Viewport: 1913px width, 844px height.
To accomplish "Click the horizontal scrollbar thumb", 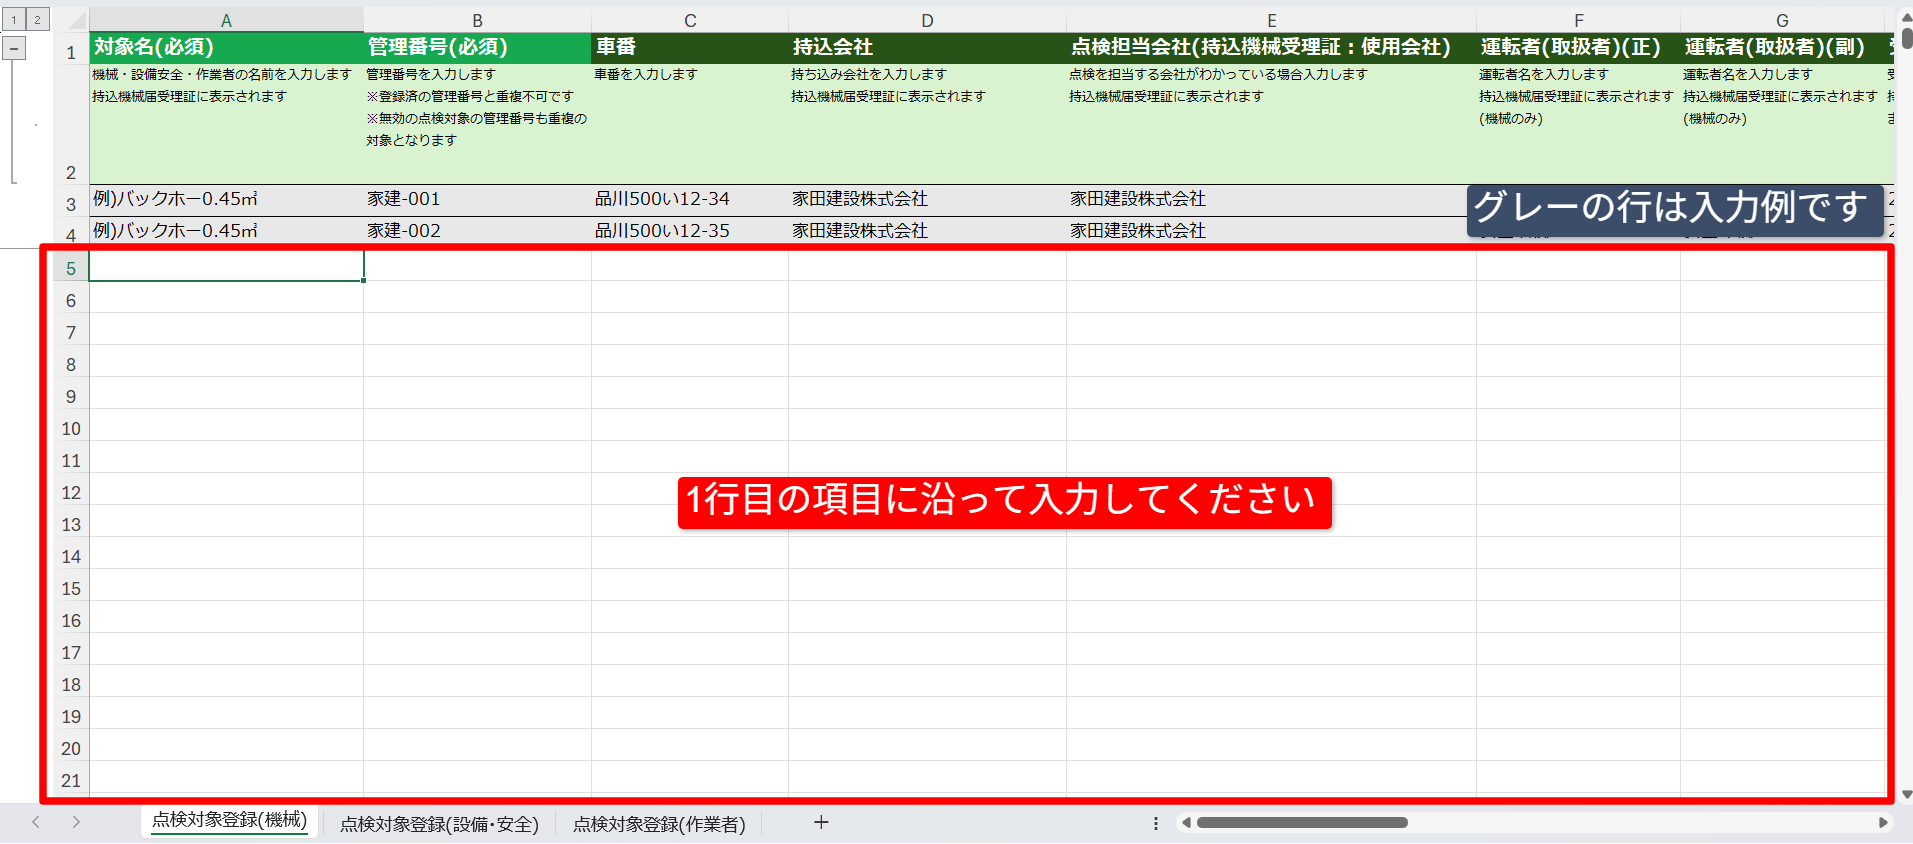I will [x=1302, y=822].
